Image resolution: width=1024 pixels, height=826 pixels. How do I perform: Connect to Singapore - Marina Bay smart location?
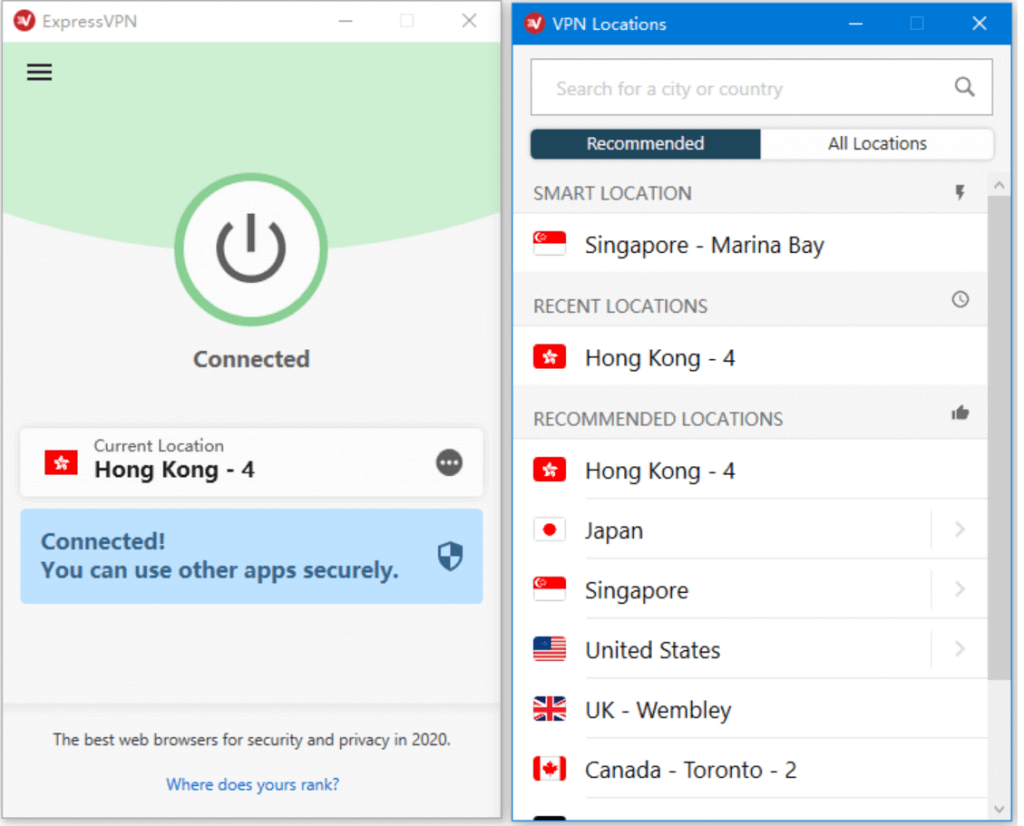coord(750,244)
